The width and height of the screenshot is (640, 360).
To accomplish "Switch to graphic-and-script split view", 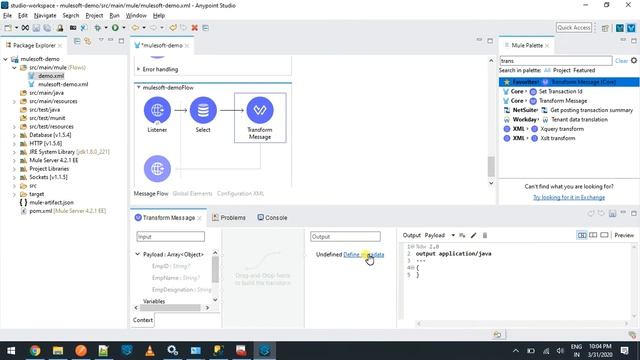I will coord(582,235).
